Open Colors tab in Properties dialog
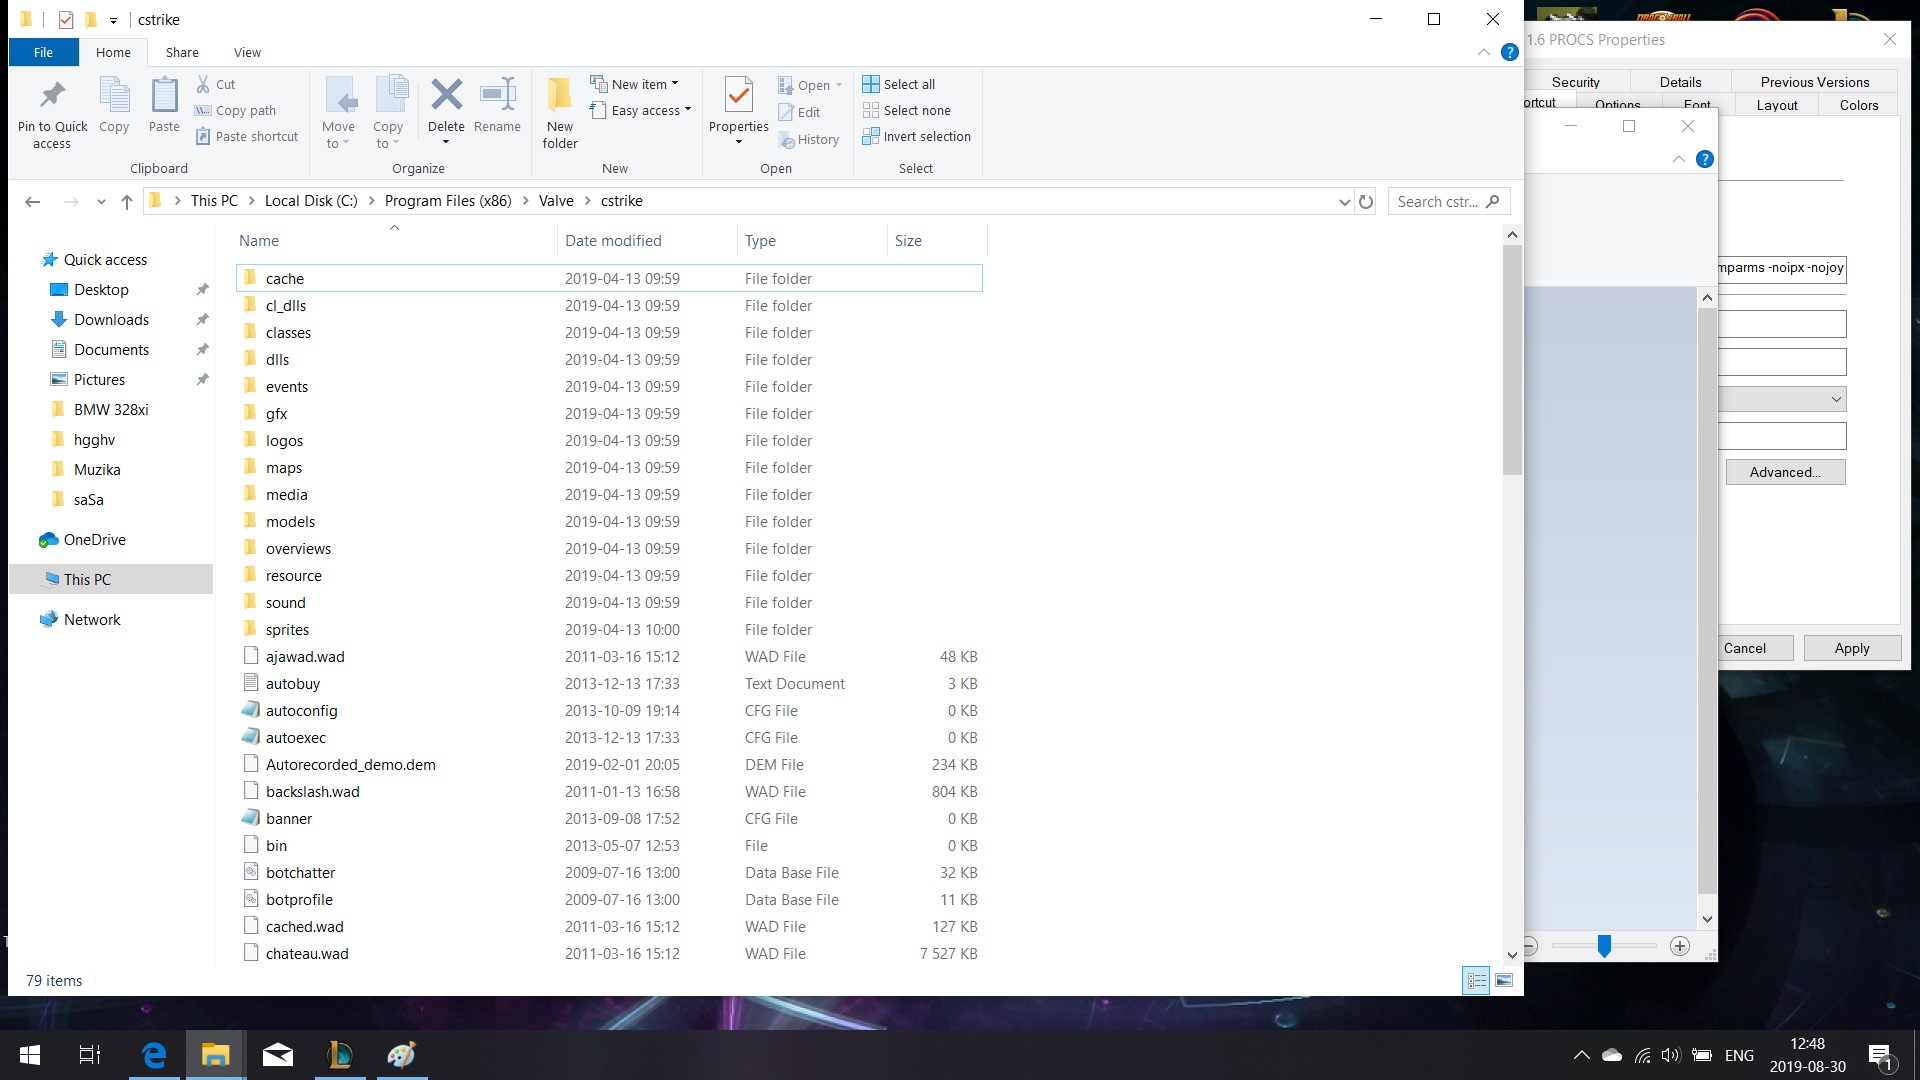Screen dimensions: 1920x1080 (1859, 105)
